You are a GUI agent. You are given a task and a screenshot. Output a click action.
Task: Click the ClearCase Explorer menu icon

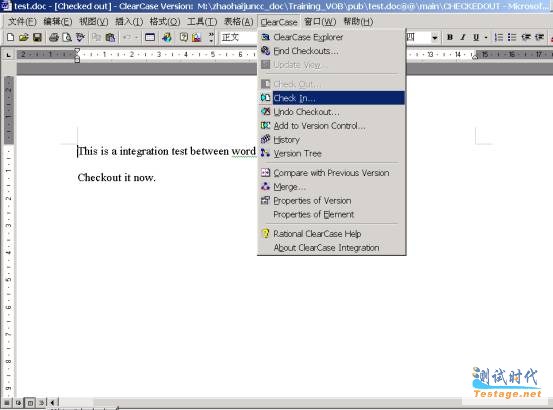point(266,37)
